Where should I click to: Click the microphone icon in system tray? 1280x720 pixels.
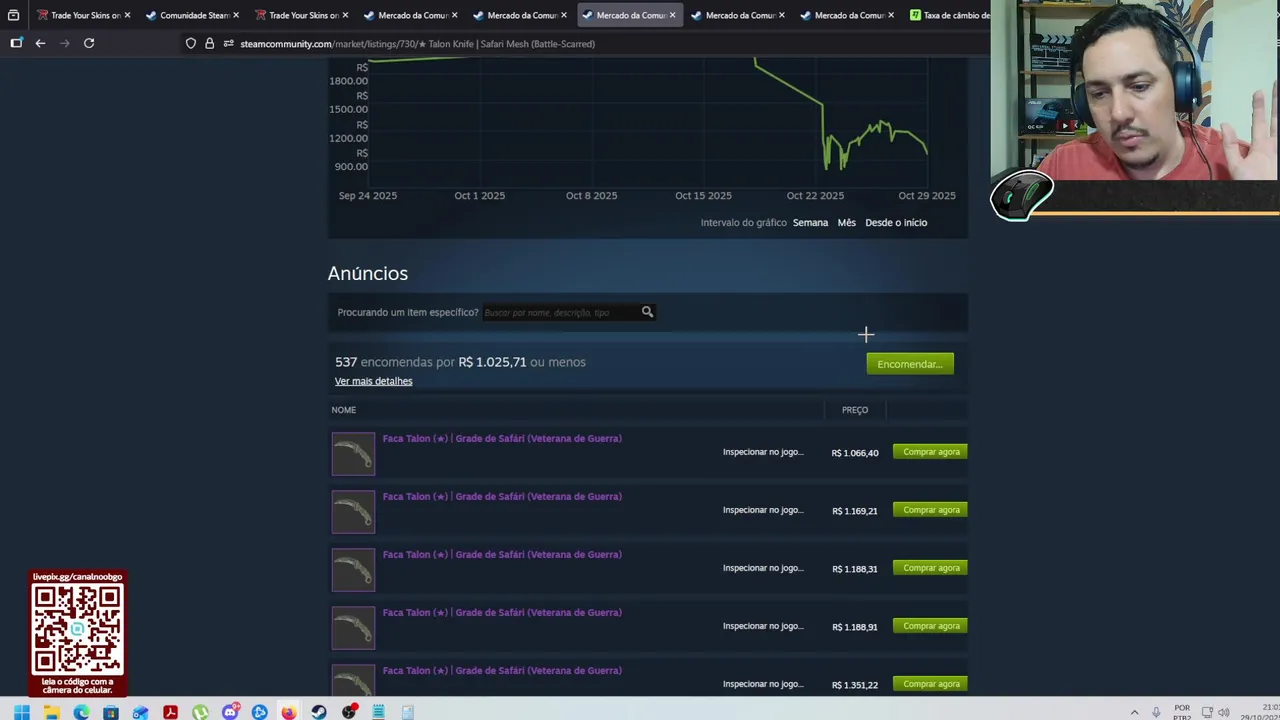point(1156,712)
